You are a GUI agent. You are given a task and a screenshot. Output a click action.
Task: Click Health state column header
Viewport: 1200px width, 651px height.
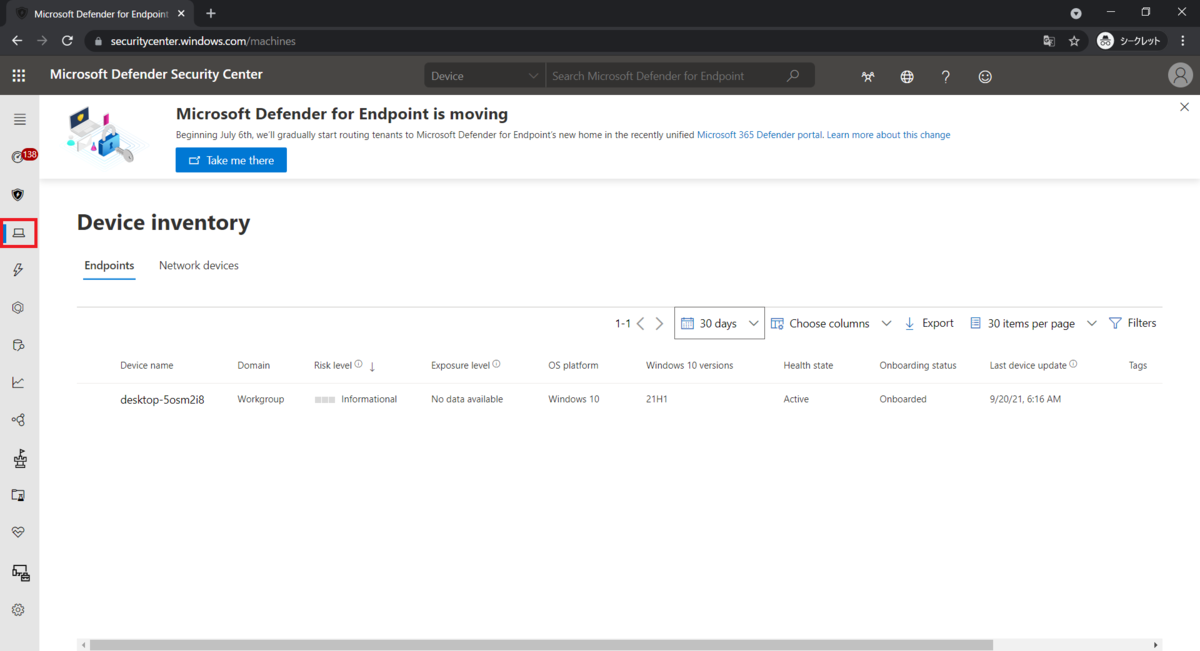point(808,366)
